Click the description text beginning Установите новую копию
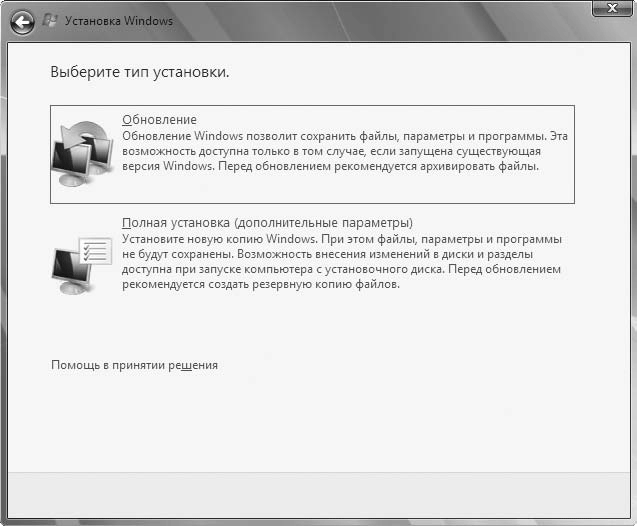This screenshot has width=637, height=526. 342,262
